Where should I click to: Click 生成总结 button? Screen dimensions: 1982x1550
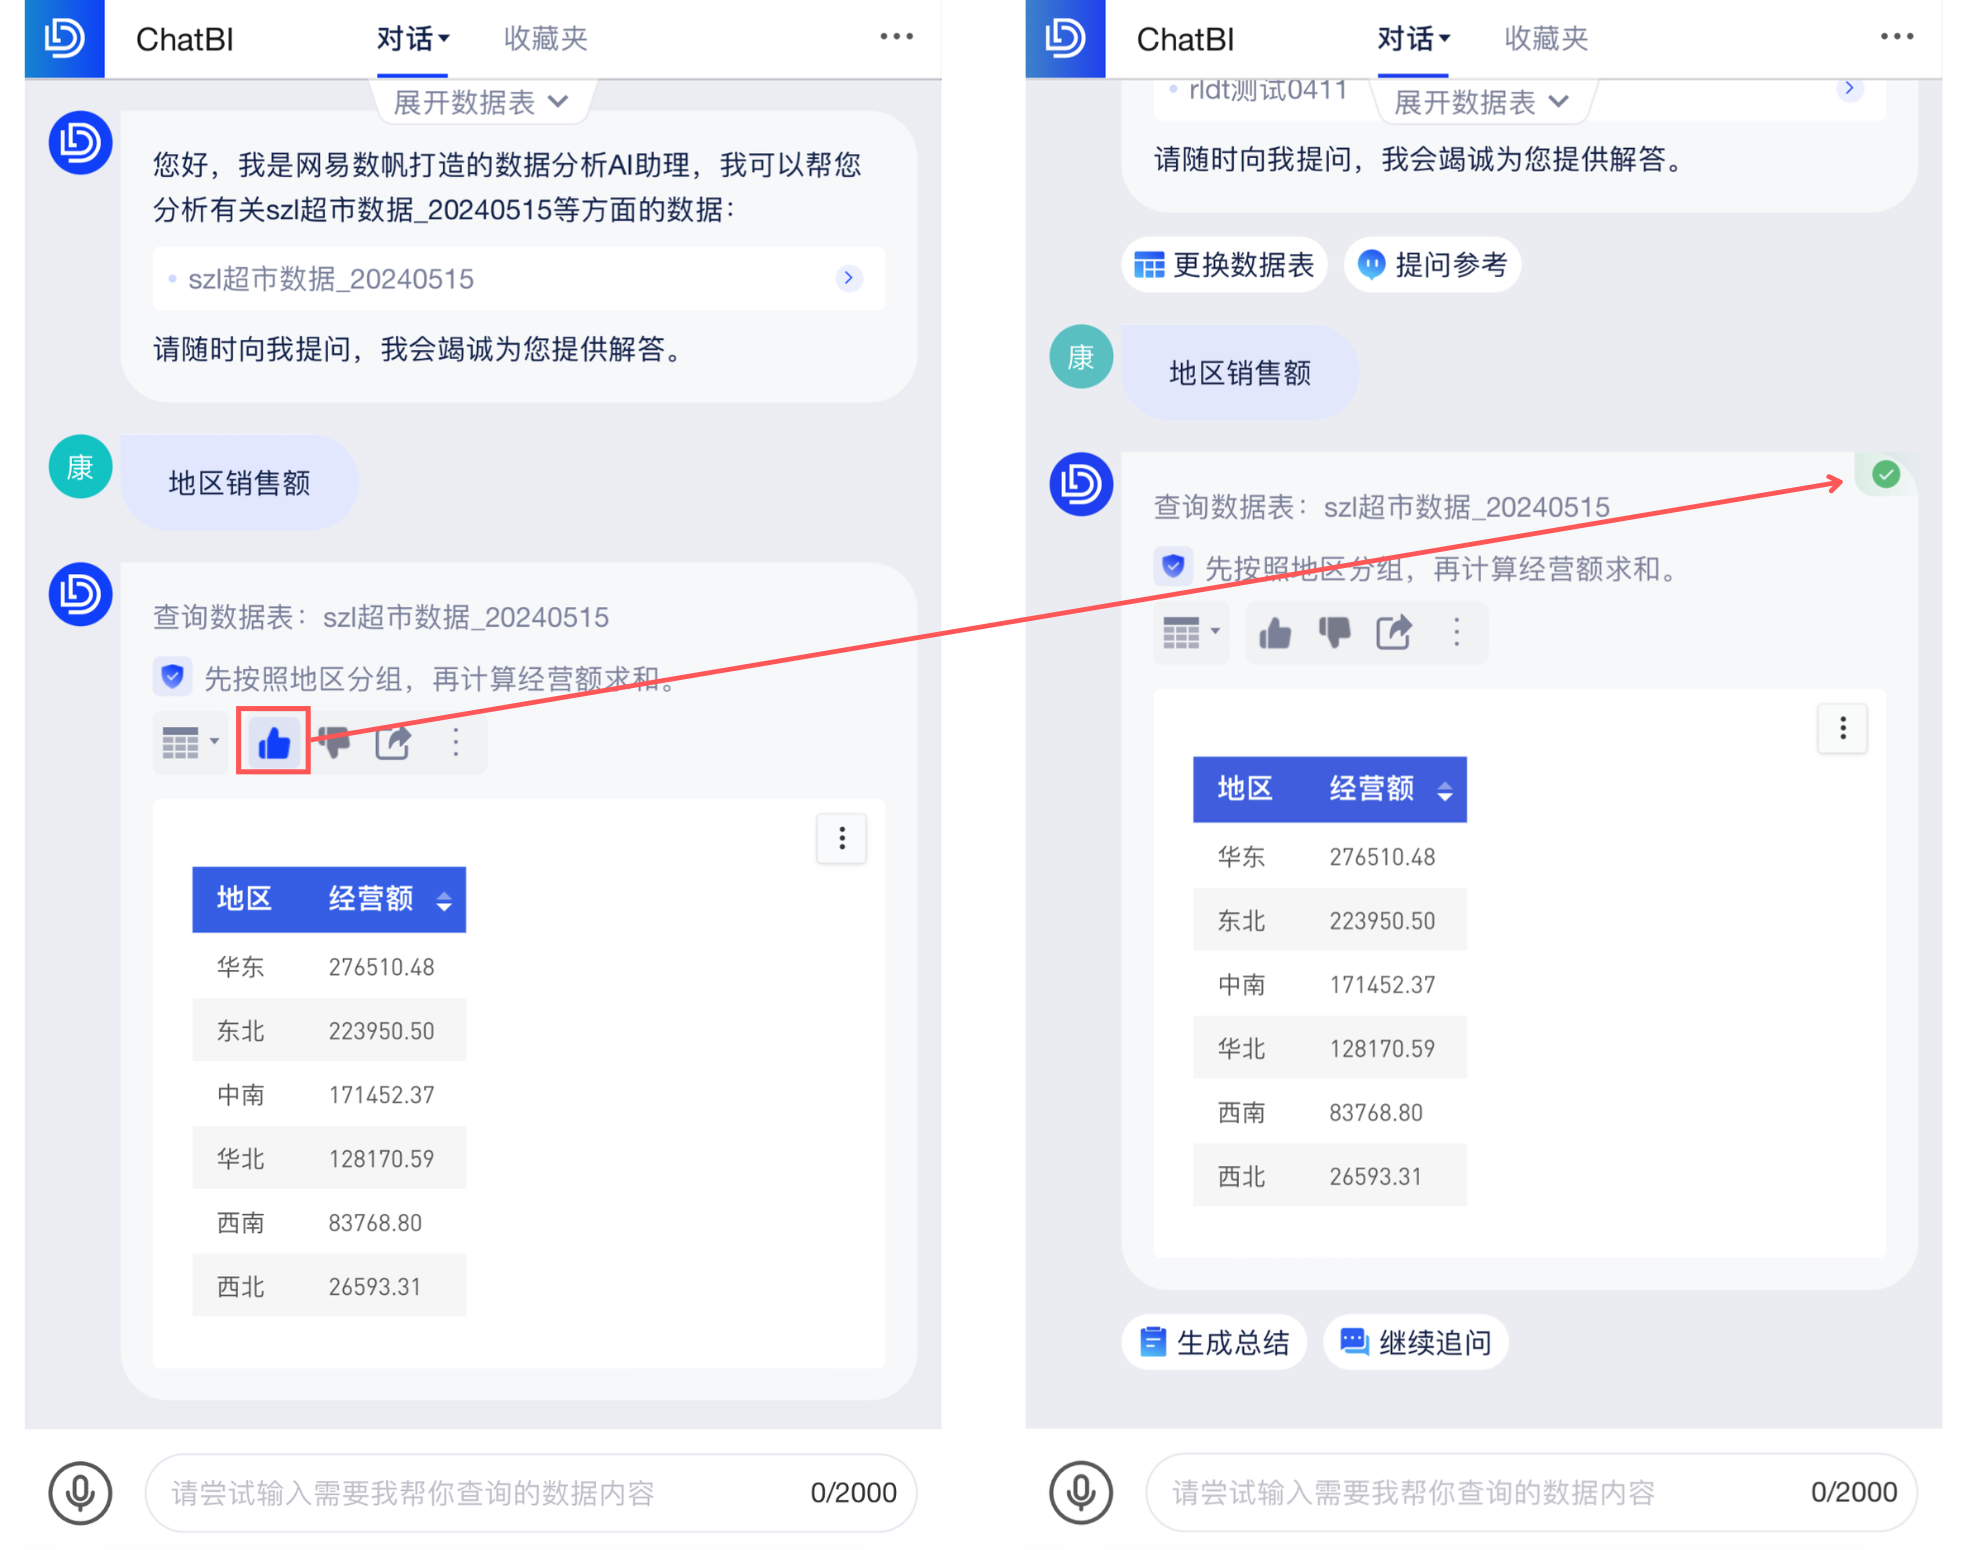point(1215,1342)
